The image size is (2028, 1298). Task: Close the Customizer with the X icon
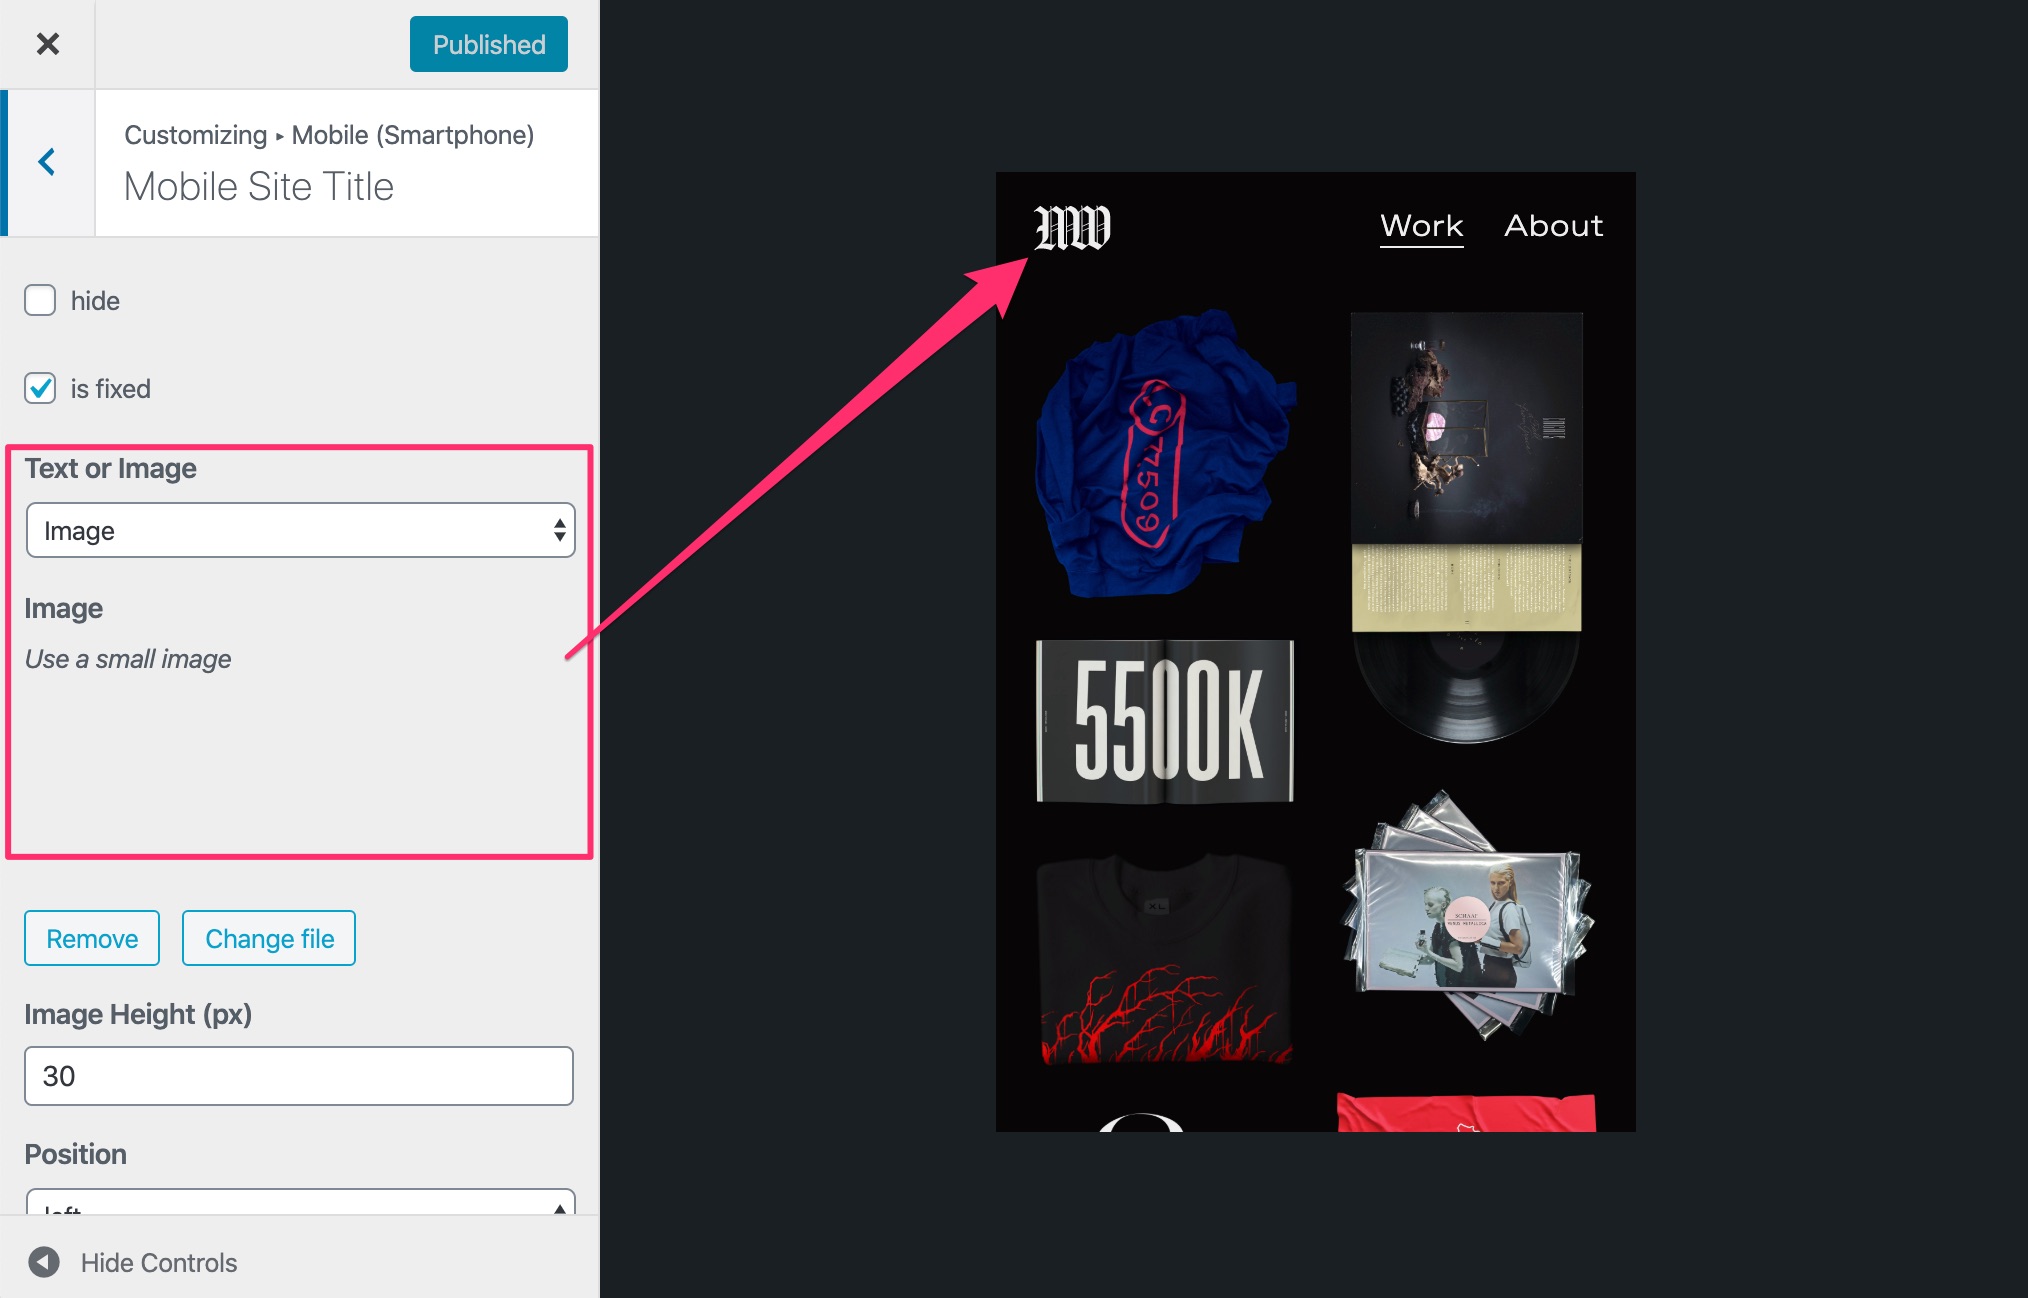click(47, 44)
